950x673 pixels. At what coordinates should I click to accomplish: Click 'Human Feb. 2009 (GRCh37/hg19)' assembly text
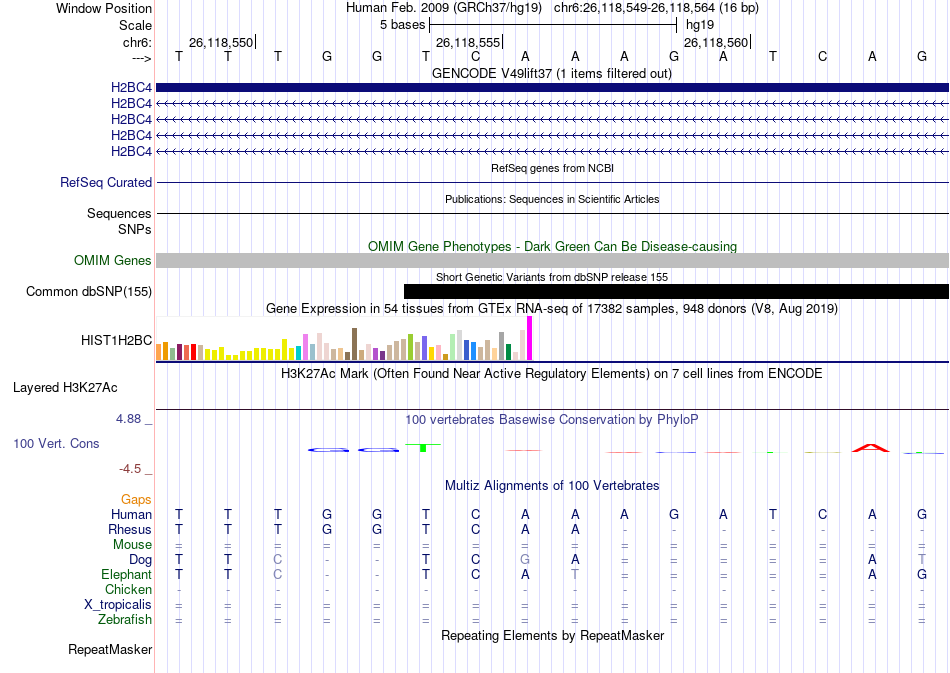445,8
